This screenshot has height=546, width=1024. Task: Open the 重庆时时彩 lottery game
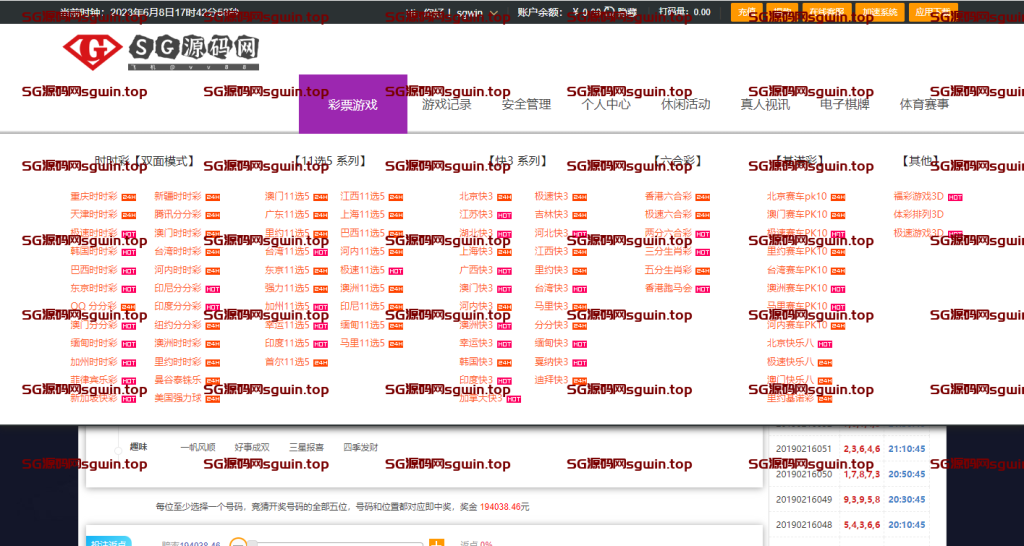pos(93,196)
